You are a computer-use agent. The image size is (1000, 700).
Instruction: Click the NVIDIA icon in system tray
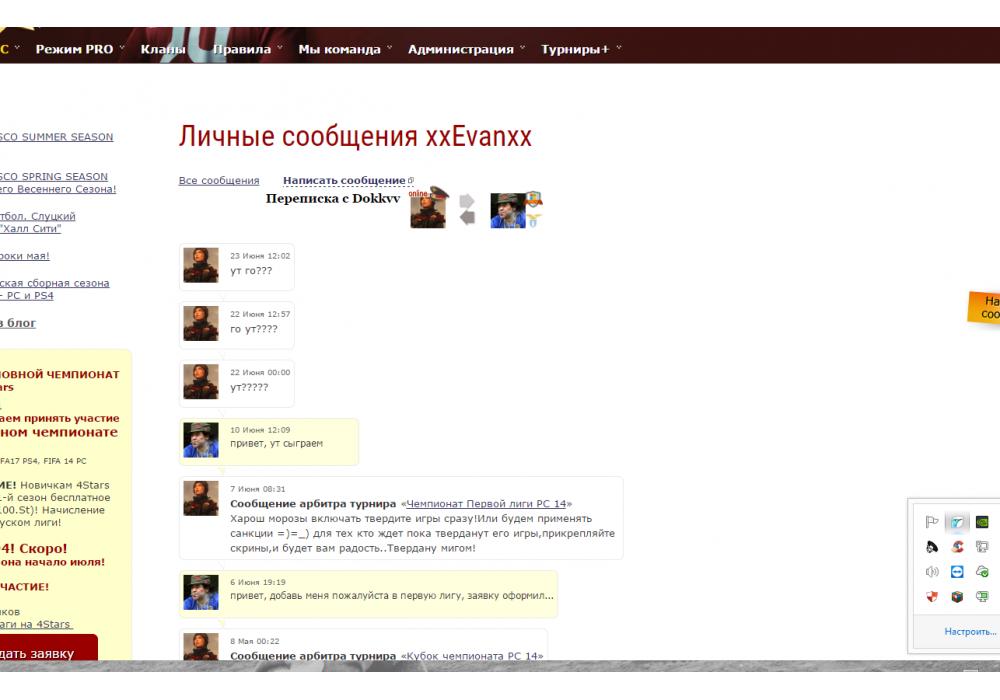pyautogui.click(x=983, y=522)
